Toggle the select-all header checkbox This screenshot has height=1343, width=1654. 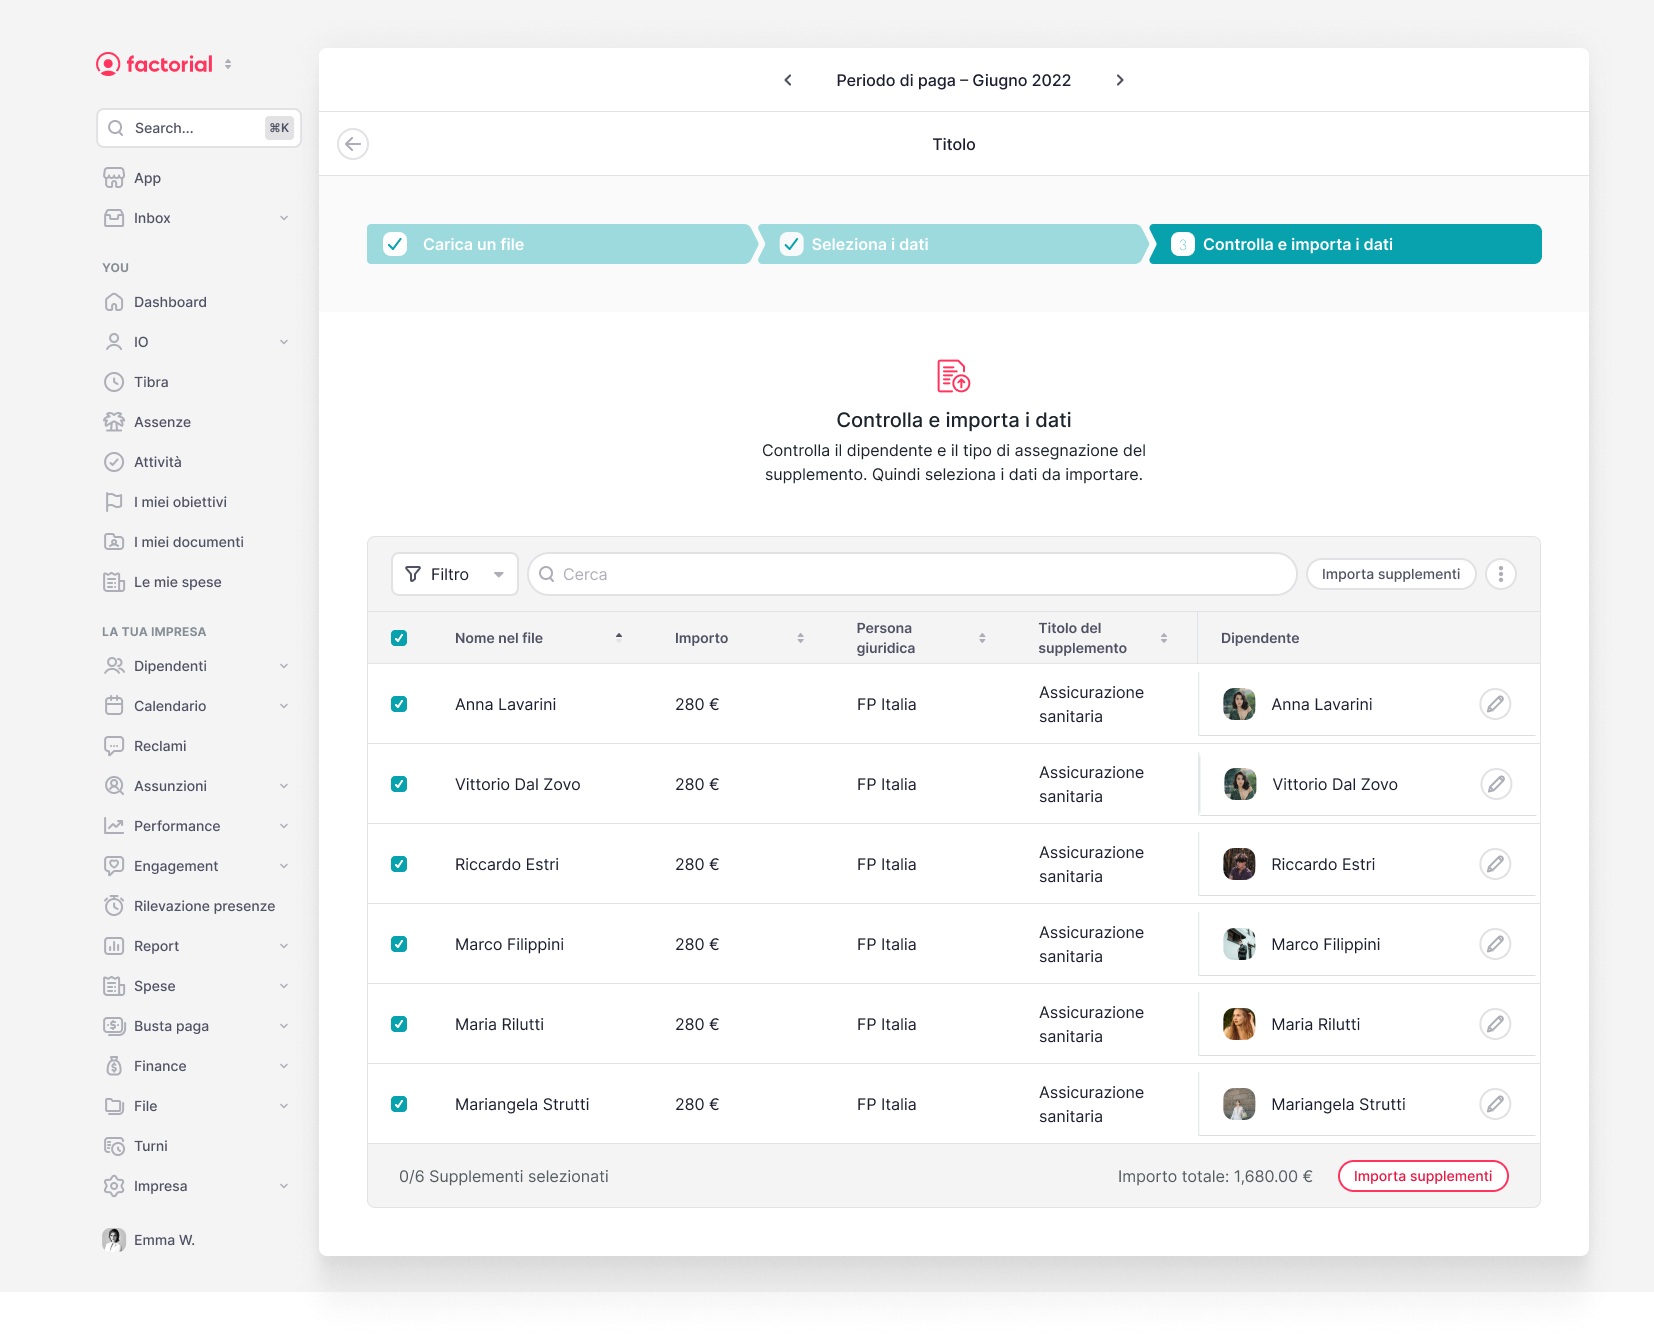(399, 638)
